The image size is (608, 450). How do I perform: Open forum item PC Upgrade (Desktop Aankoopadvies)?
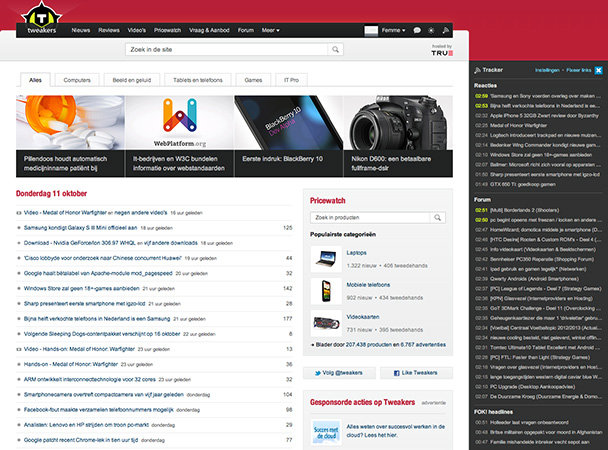532,387
